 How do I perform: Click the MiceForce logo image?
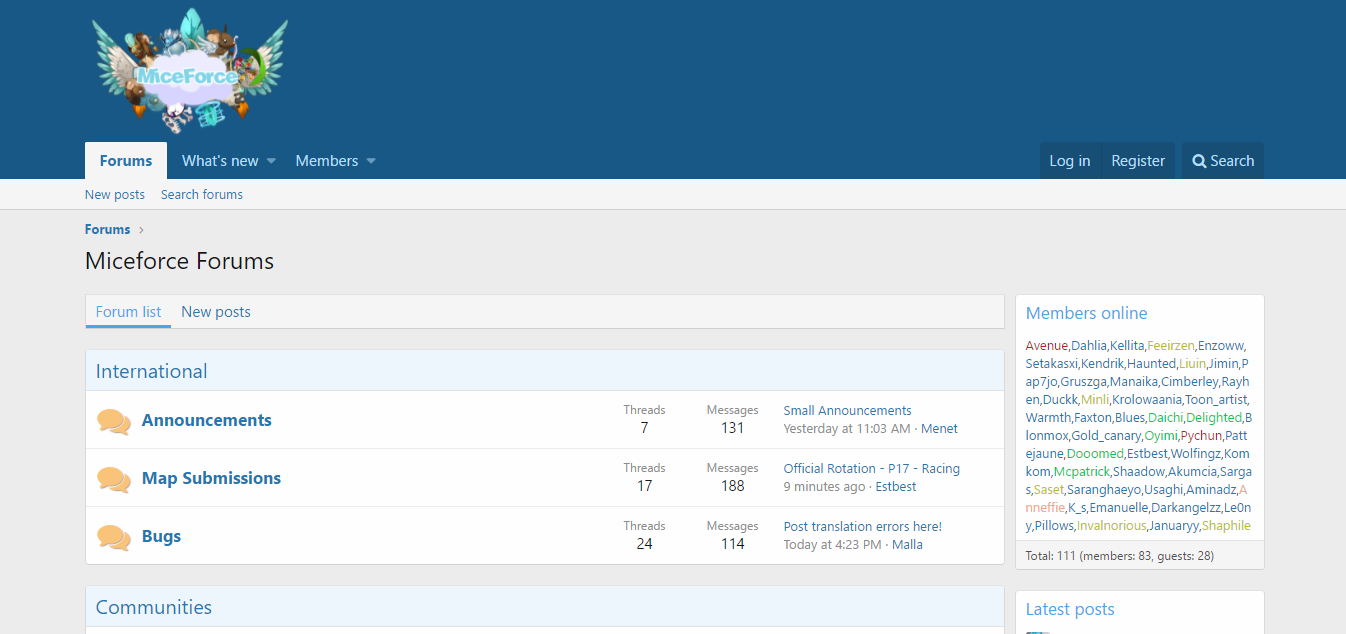[x=189, y=71]
